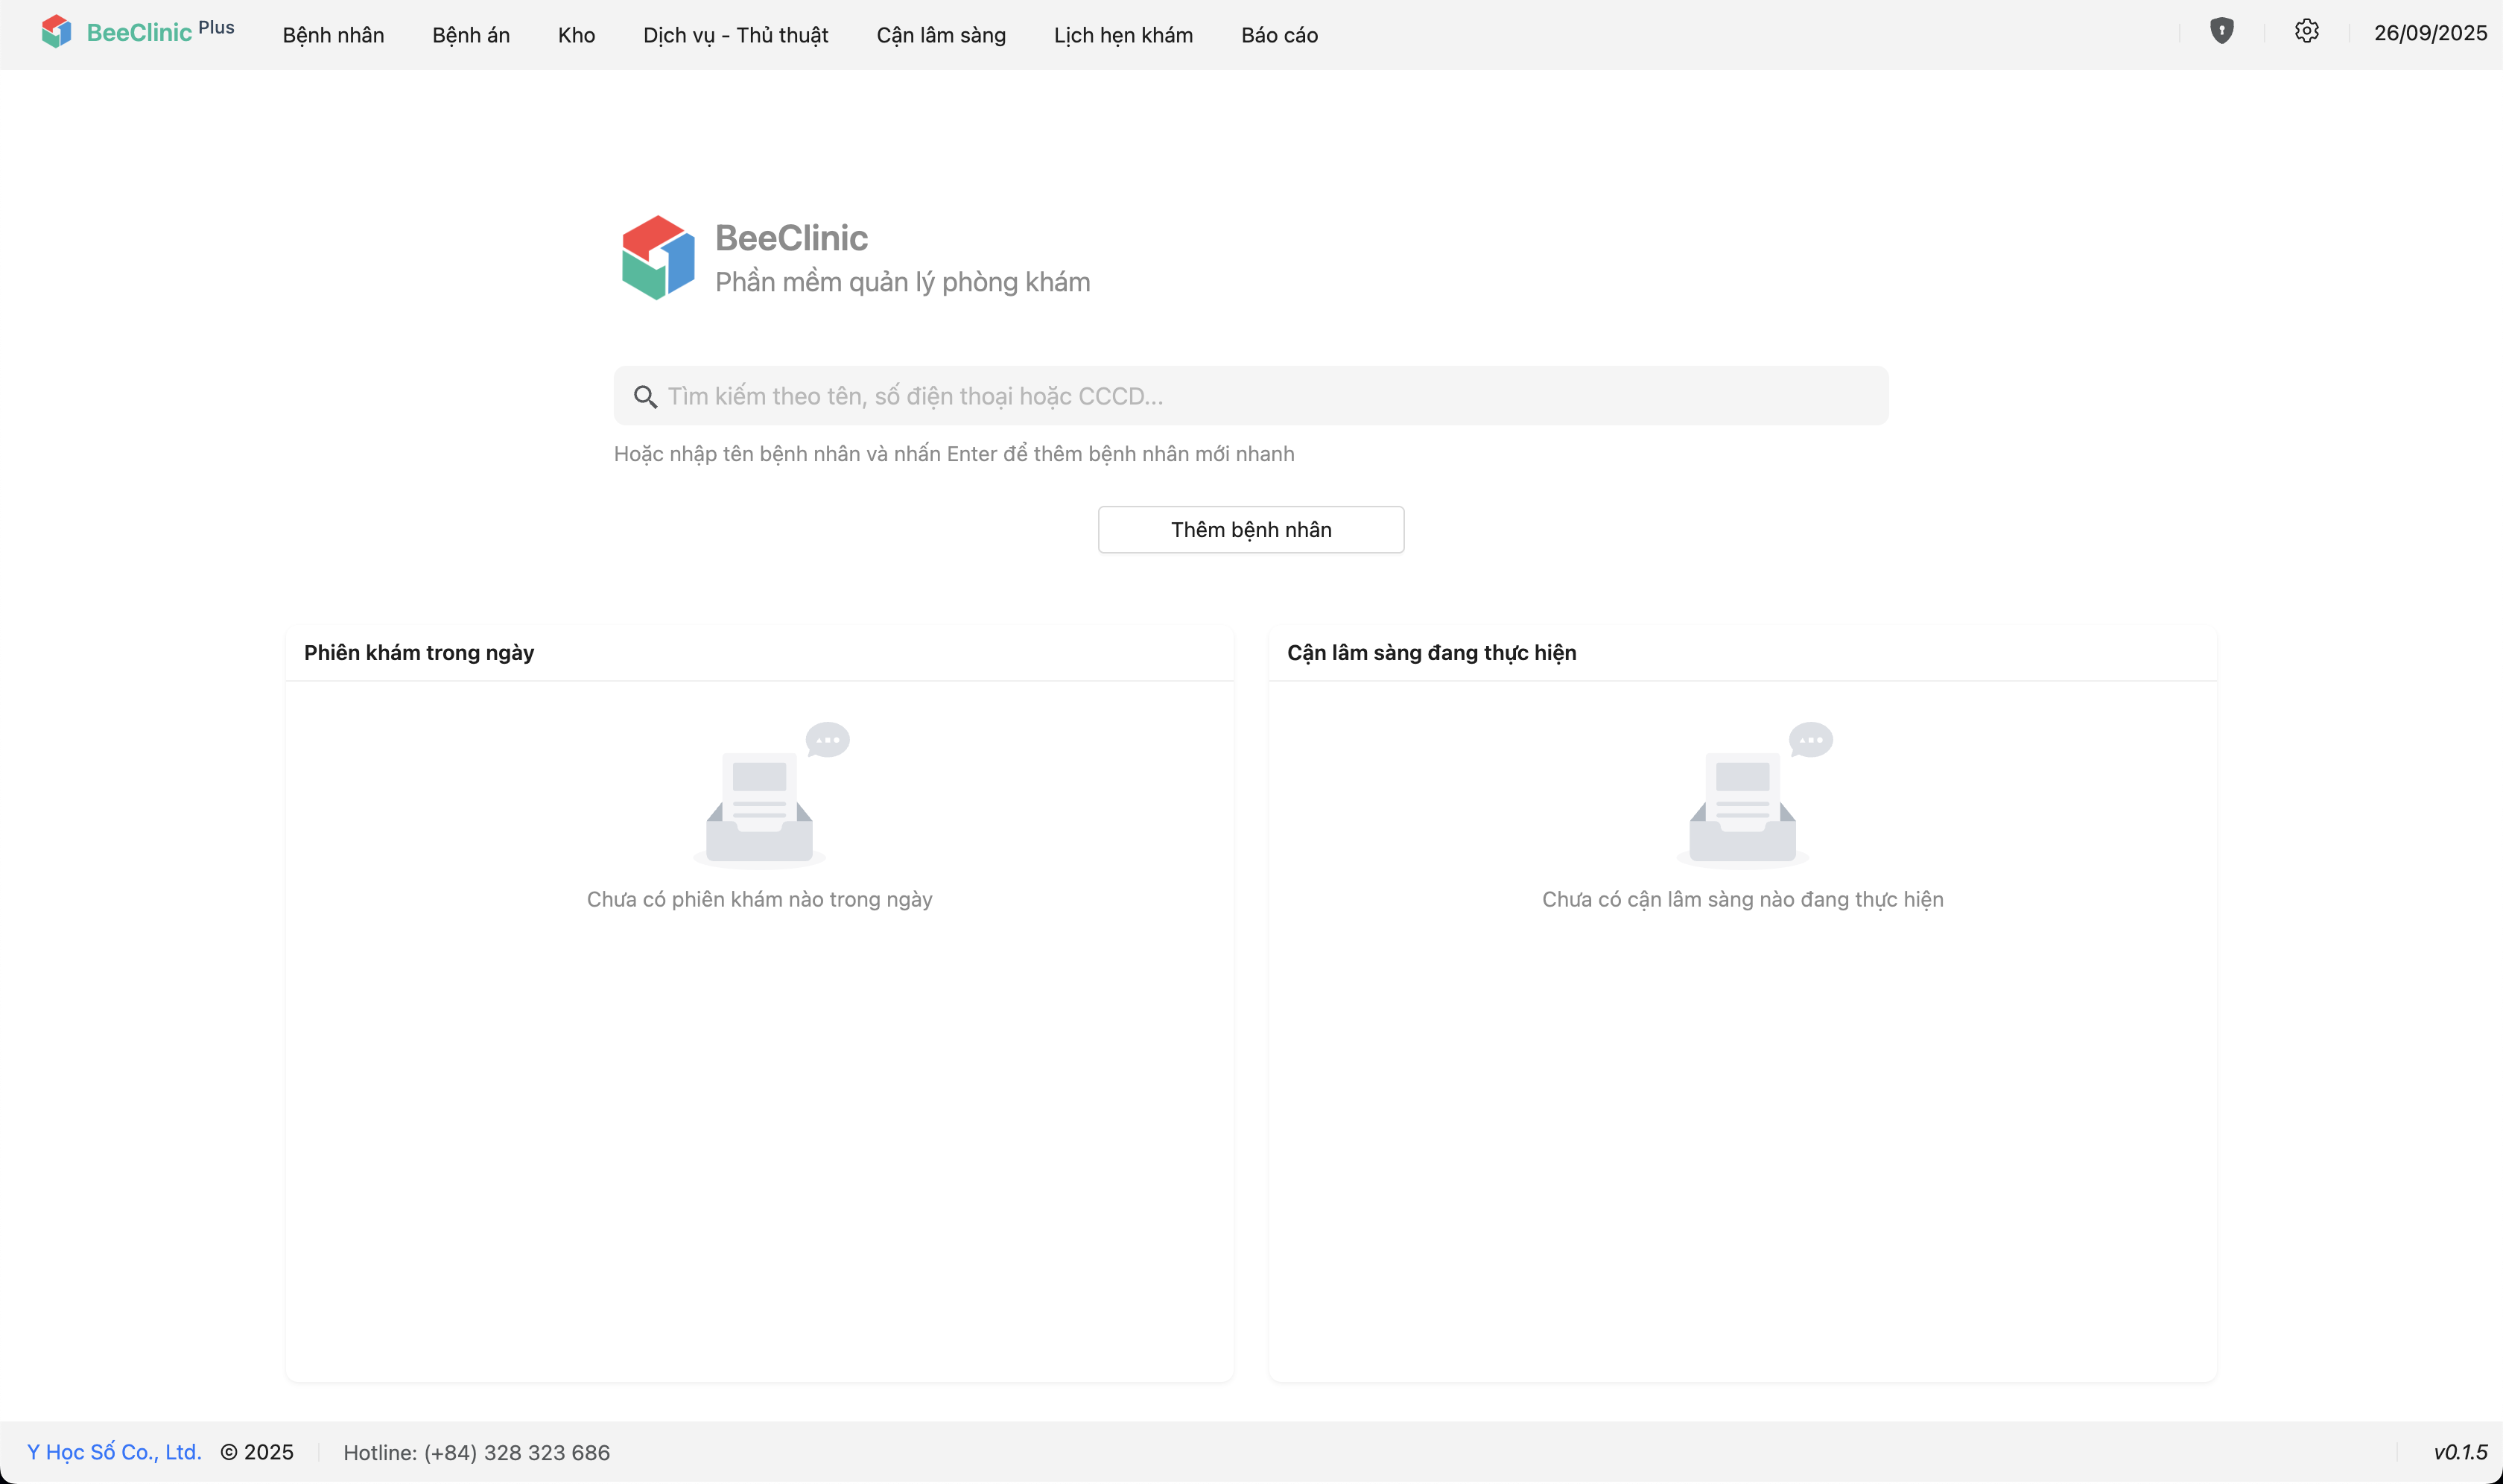Click the magnifying glass search icon
This screenshot has width=2503, height=1484.
(645, 397)
